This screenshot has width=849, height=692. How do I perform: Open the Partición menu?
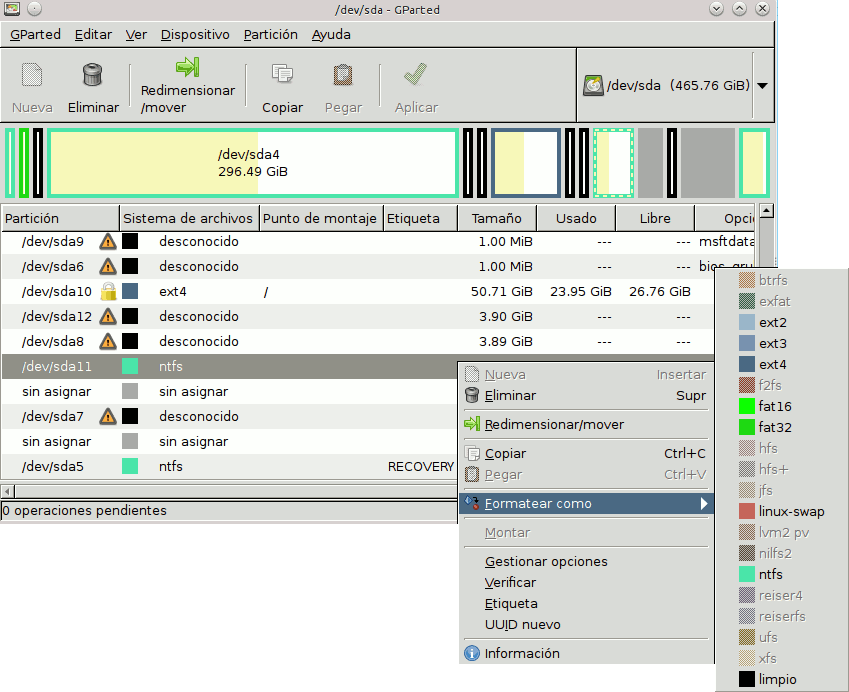270,33
